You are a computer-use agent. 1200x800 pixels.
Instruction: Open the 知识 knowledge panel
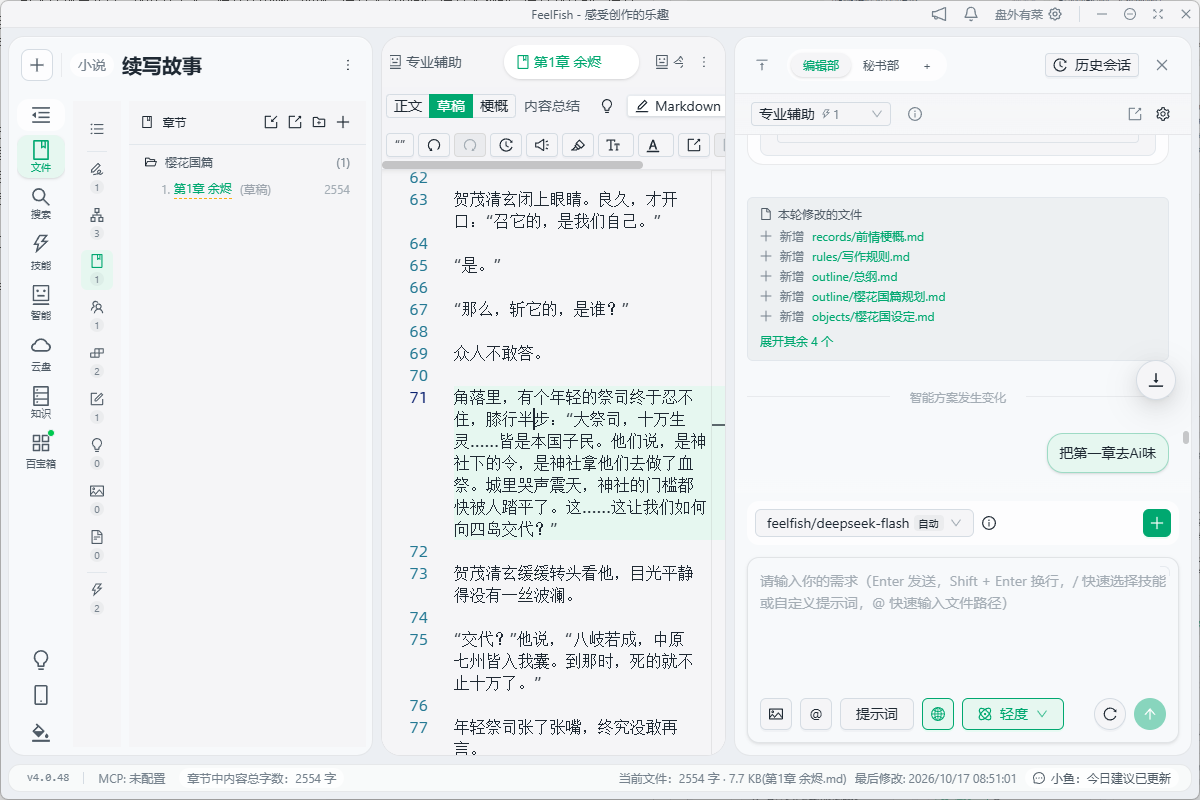41,401
